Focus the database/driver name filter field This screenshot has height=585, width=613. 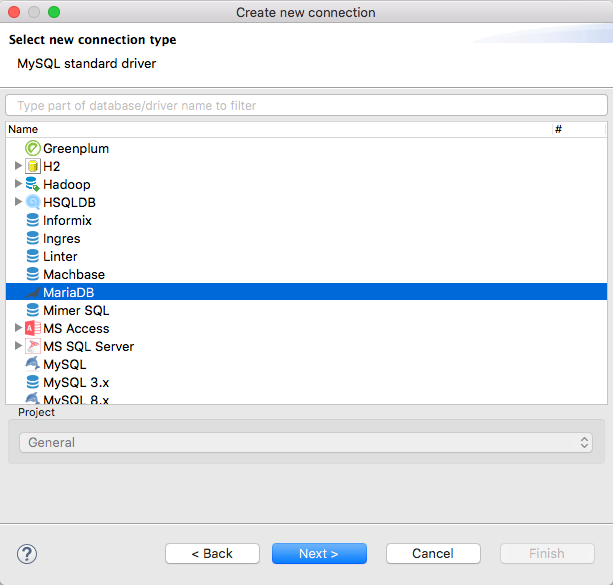click(306, 106)
